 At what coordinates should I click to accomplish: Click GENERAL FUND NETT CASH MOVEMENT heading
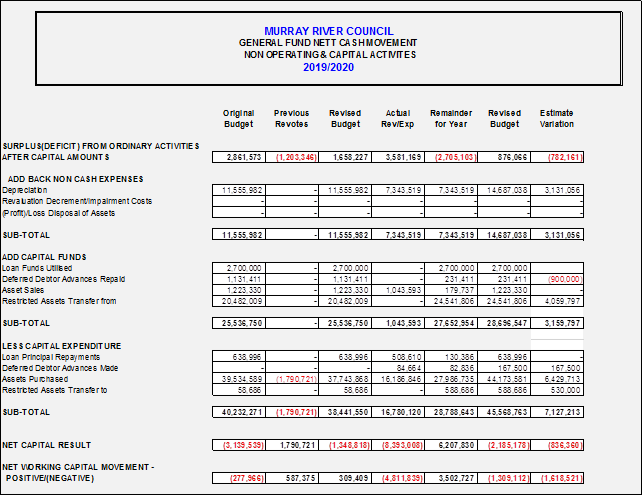coord(328,43)
